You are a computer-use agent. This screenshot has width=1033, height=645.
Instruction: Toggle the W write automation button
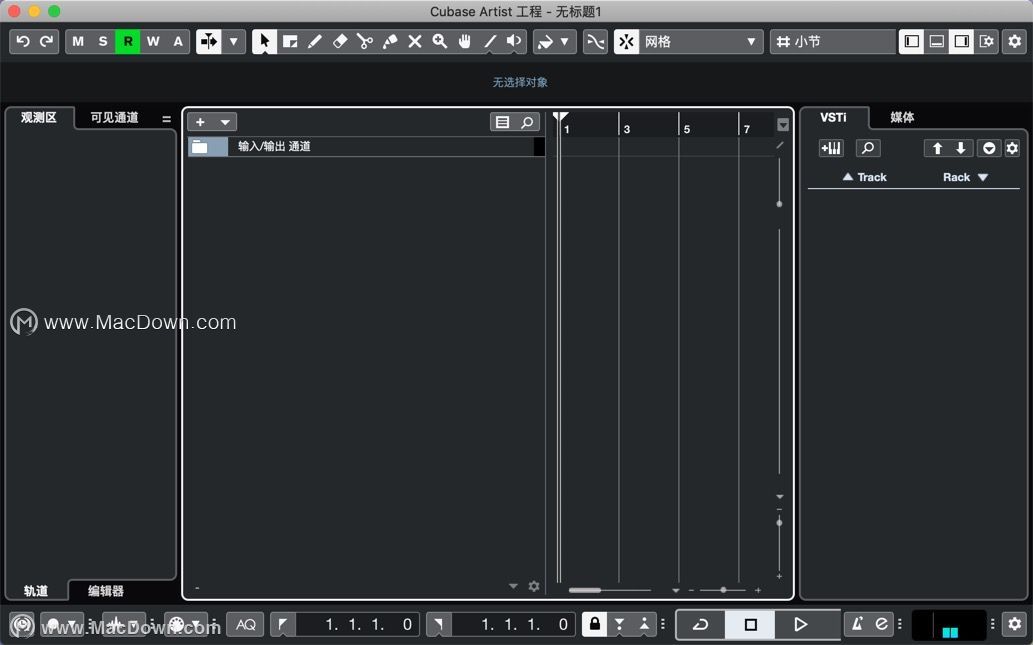click(153, 42)
